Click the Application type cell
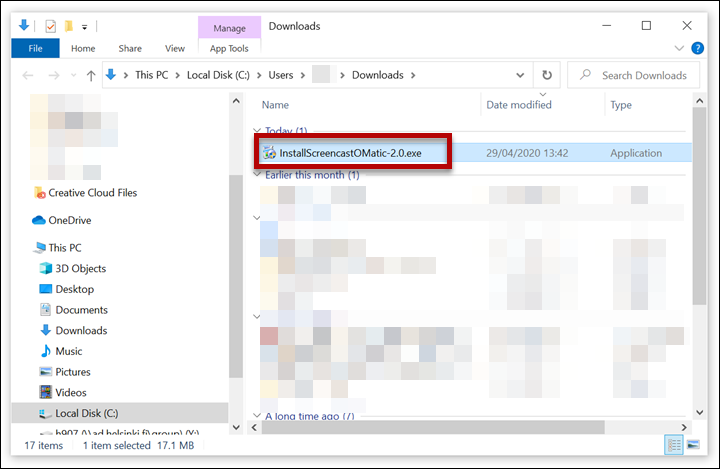Viewport: 720px width, 469px height. [636, 153]
